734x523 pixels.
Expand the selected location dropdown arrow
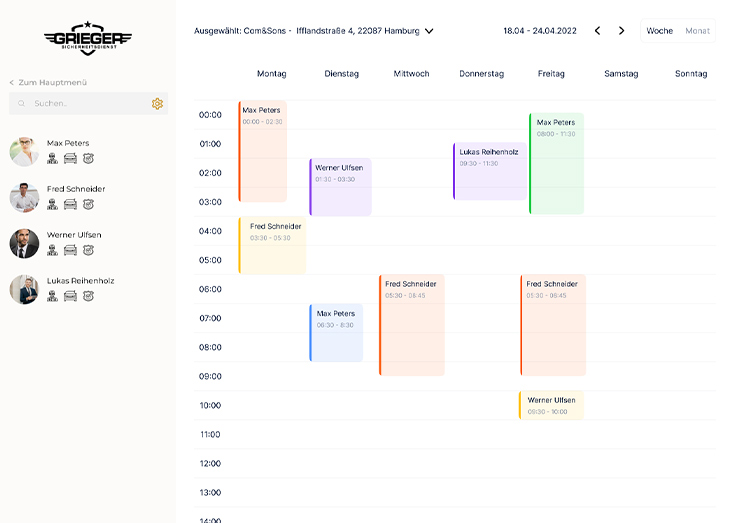429,31
